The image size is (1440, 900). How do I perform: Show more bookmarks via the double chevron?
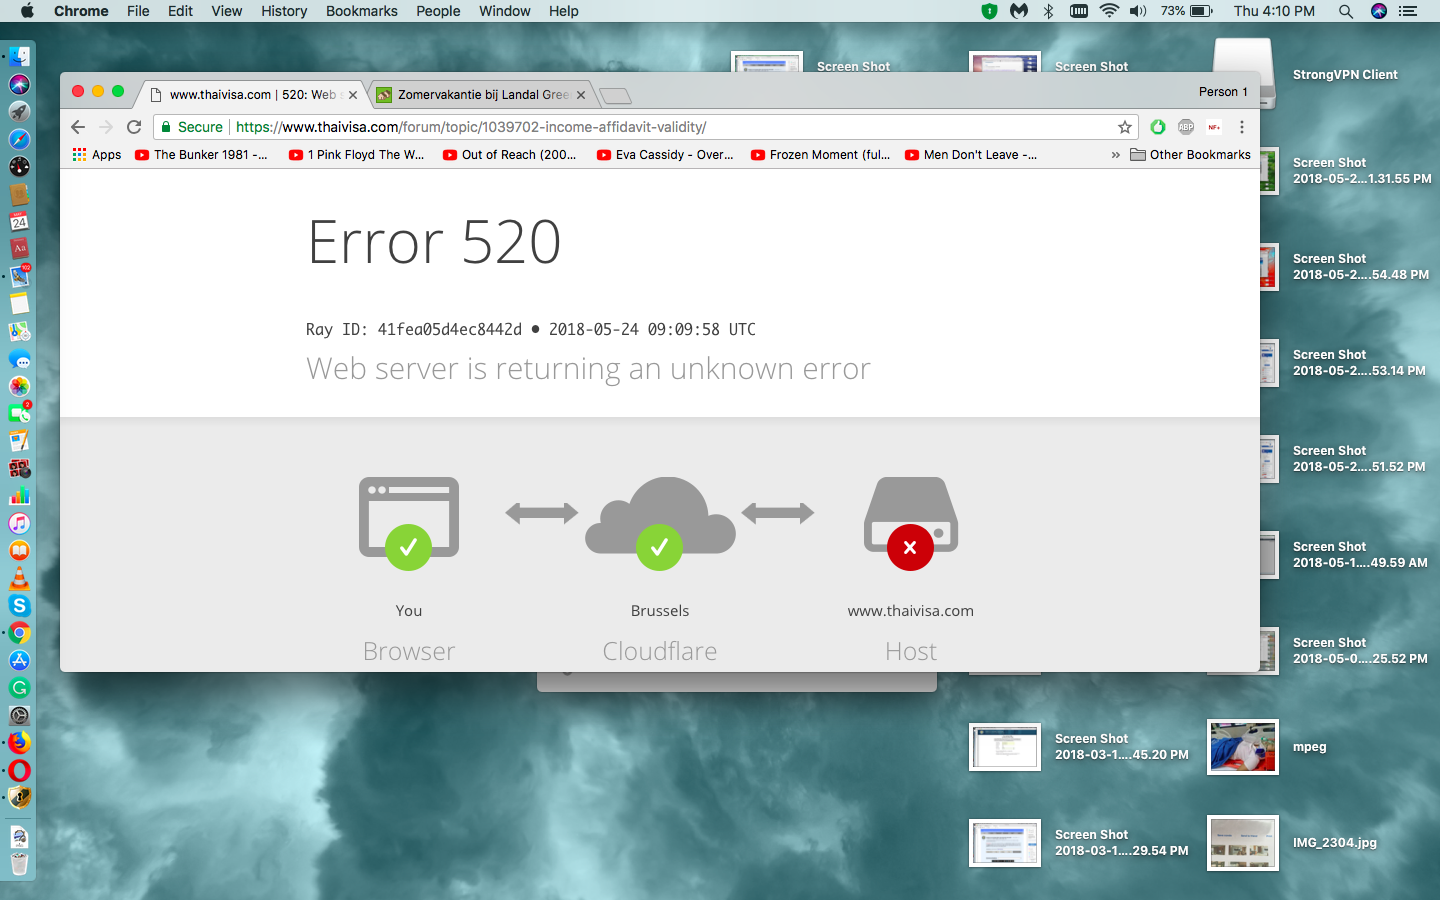[1115, 155]
